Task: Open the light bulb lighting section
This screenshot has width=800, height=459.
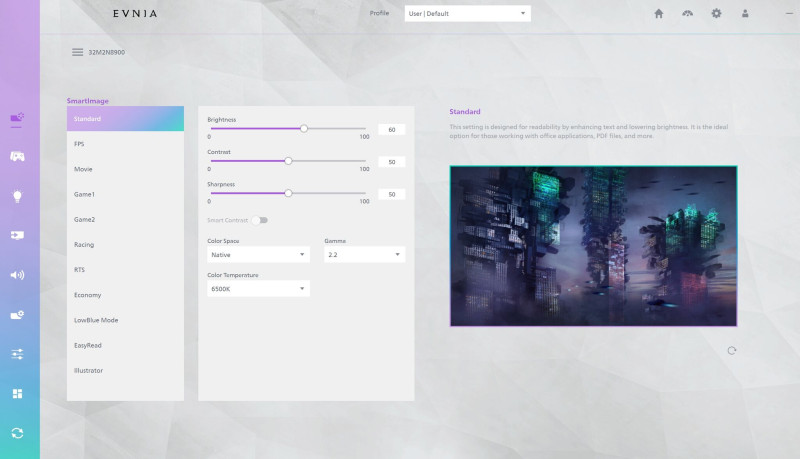Action: [x=17, y=196]
